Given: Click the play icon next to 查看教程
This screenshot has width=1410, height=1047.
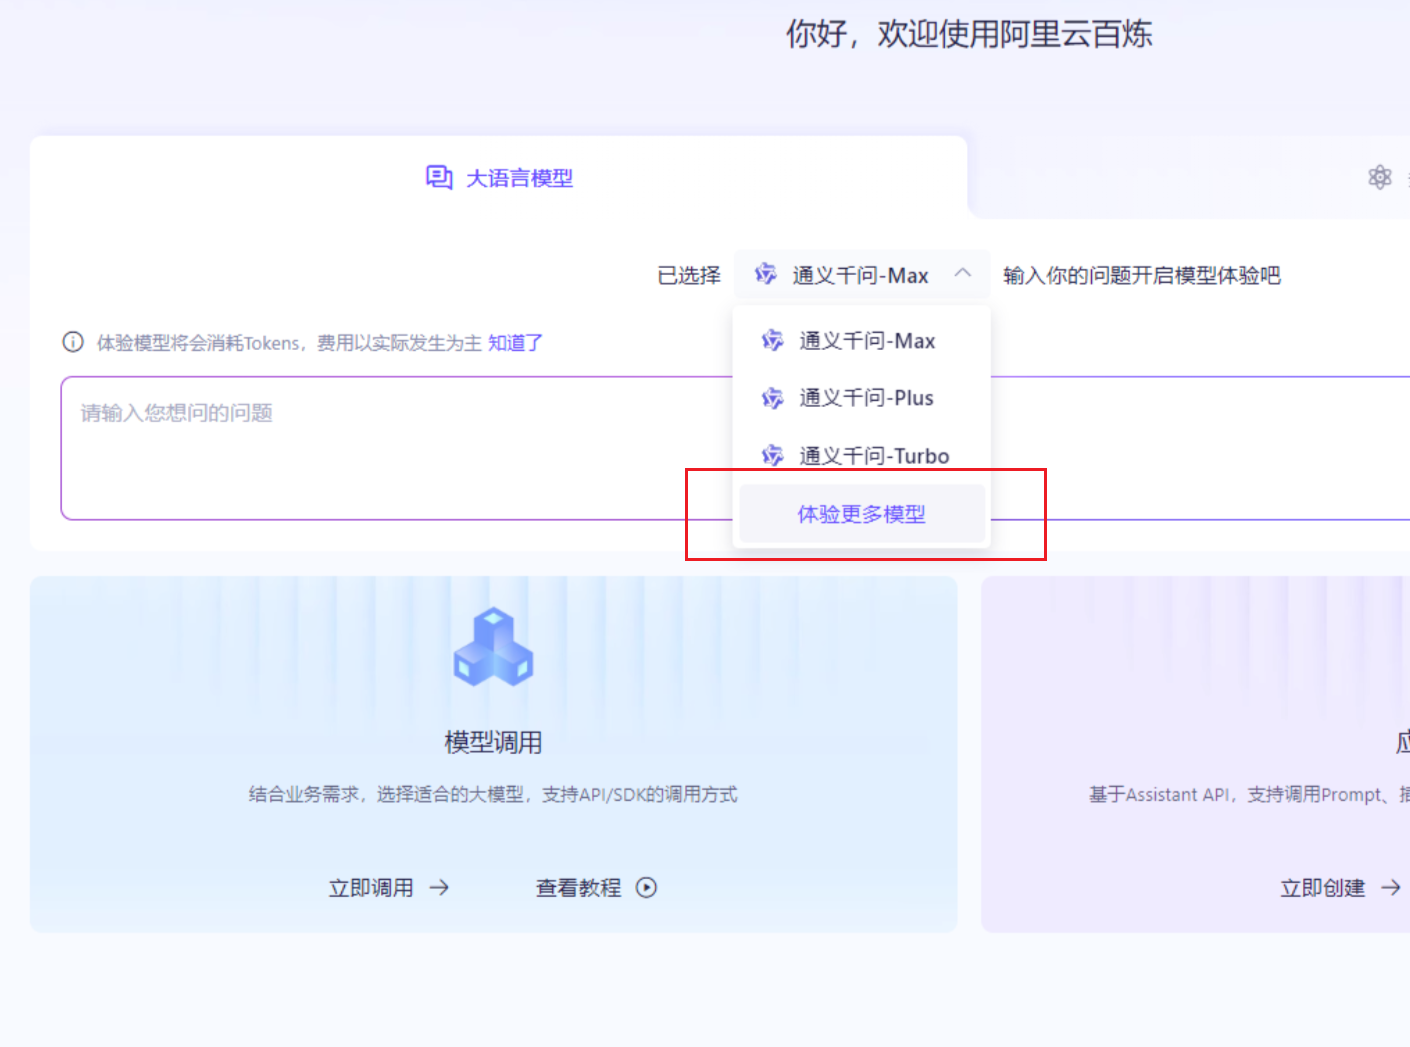Looking at the screenshot, I should (x=647, y=887).
